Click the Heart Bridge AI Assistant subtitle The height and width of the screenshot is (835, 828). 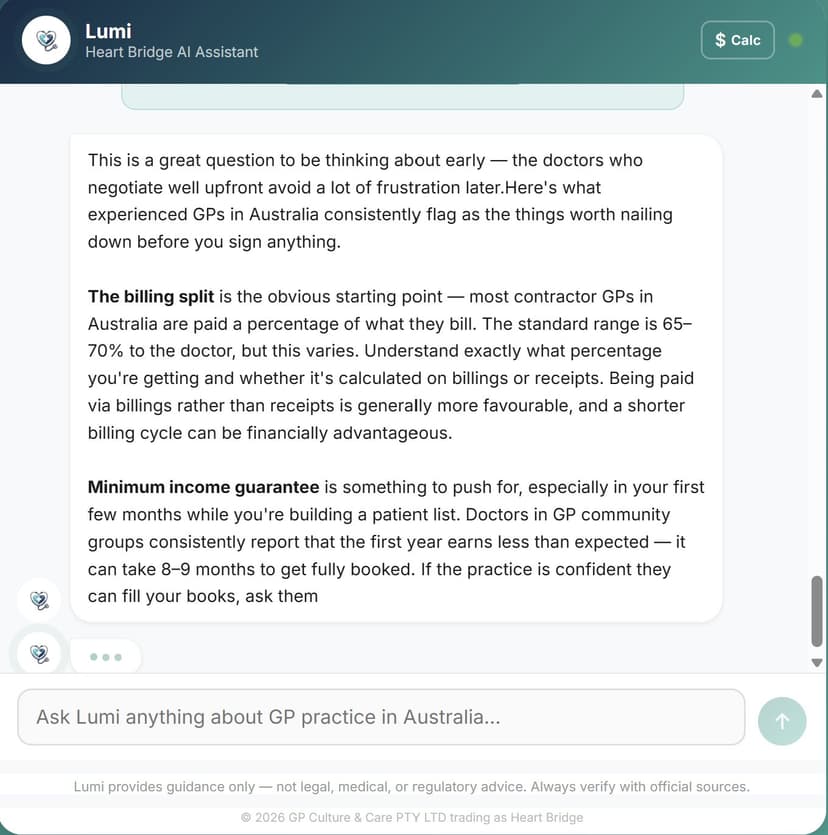(171, 52)
